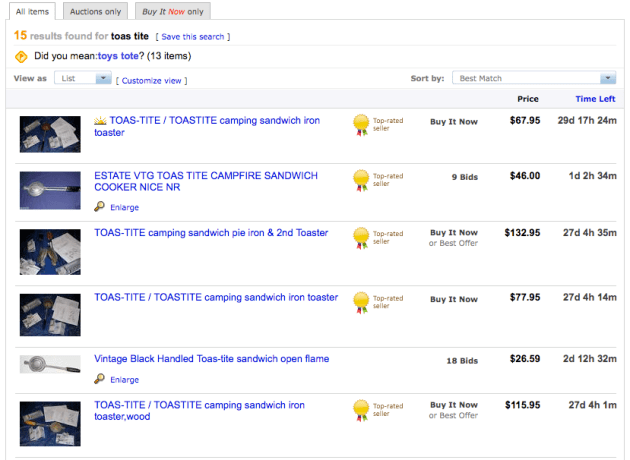Select the Buy It Now only tab
The height and width of the screenshot is (460, 630).
(173, 11)
